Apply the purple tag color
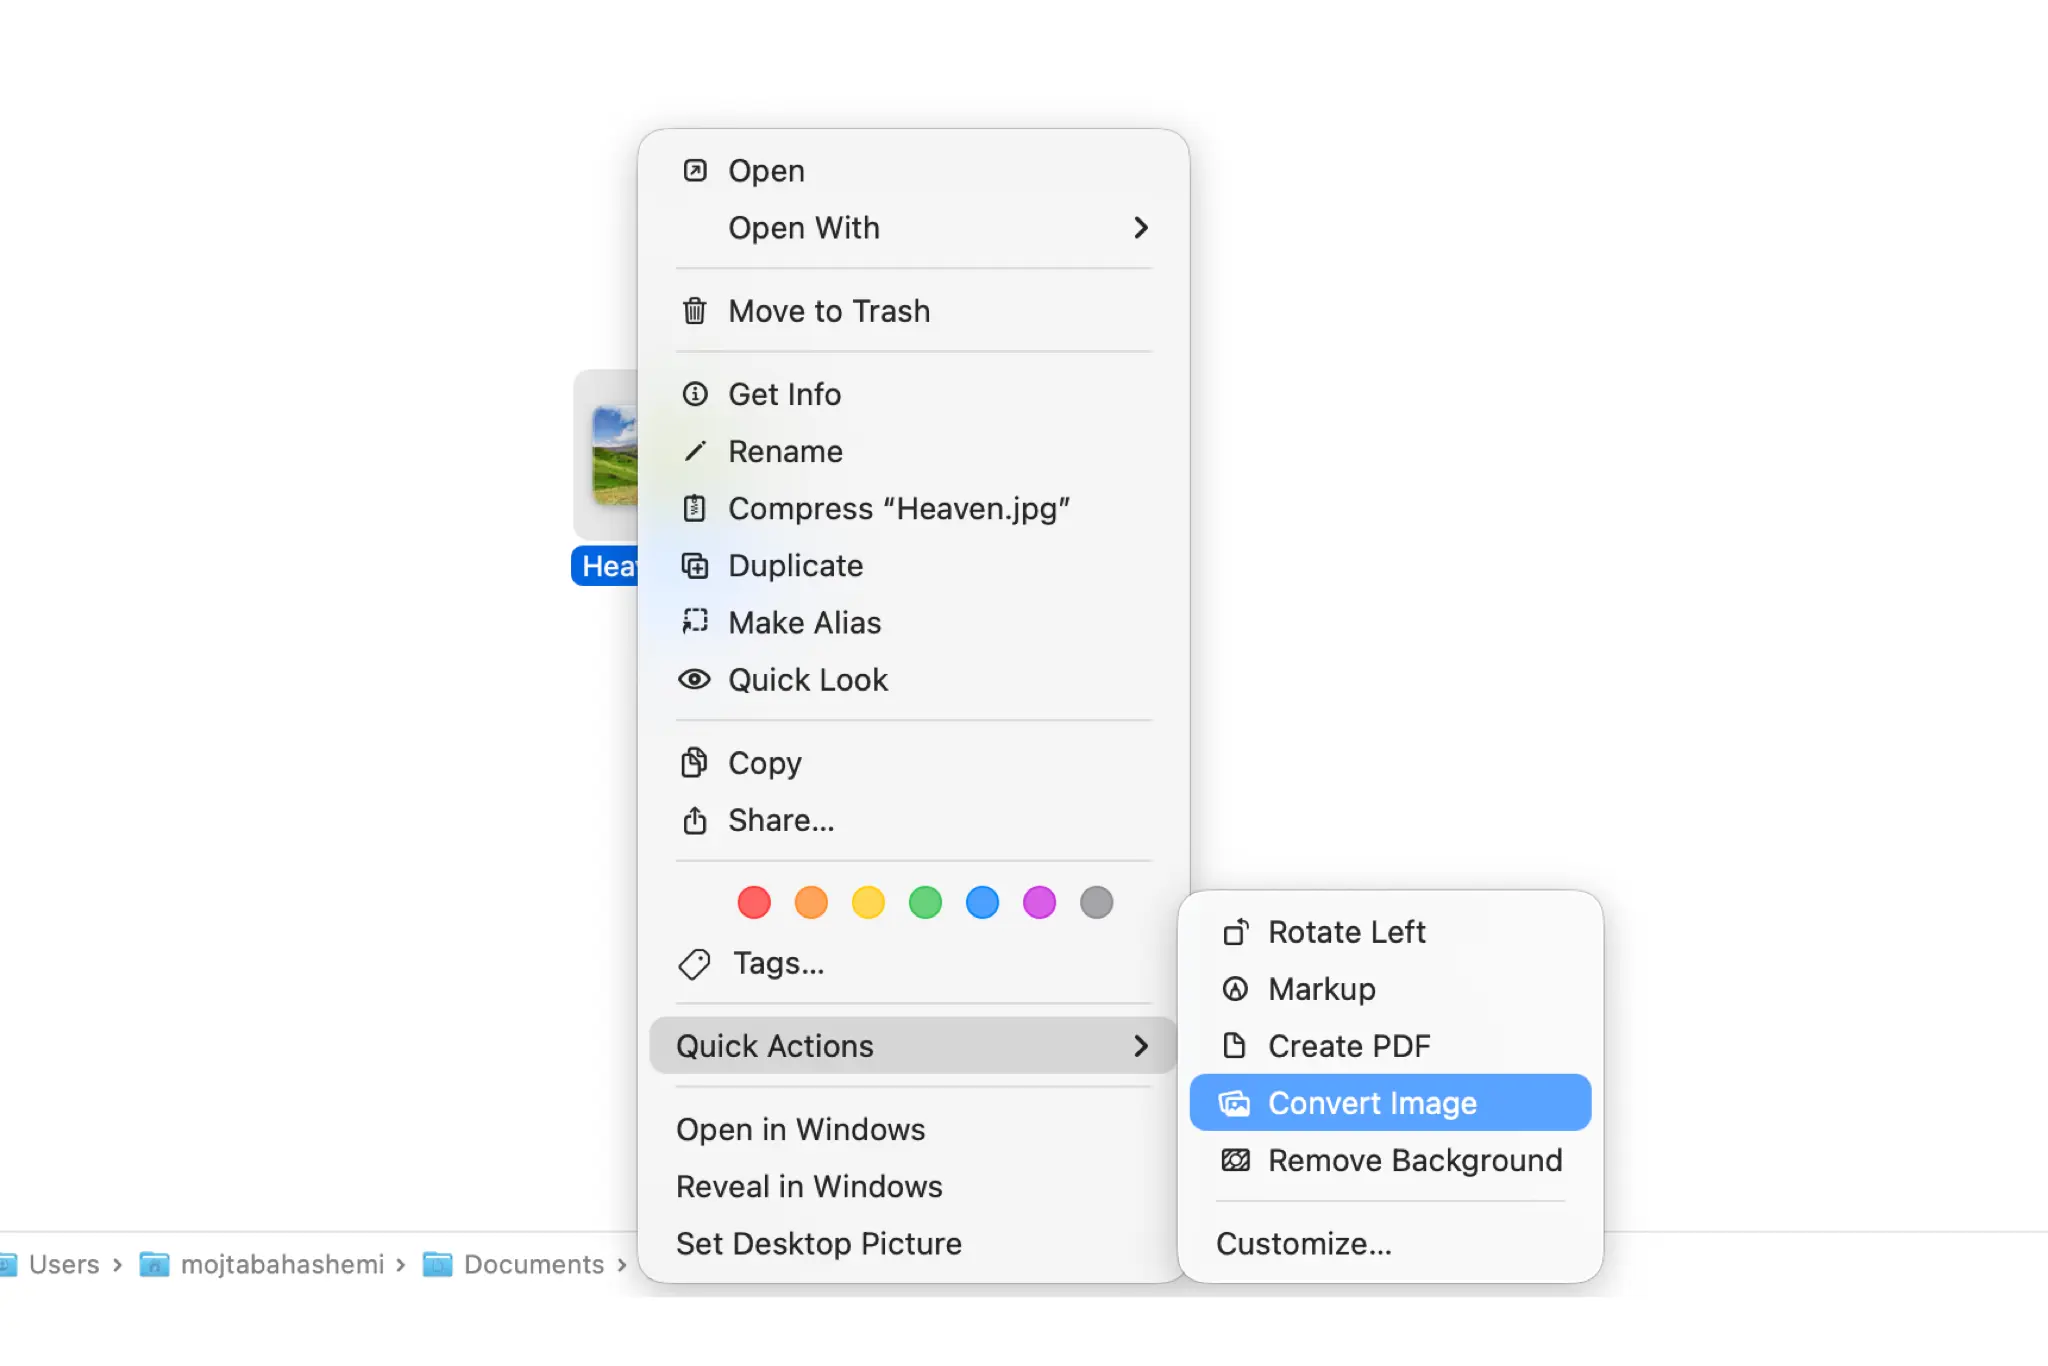2048x1366 pixels. point(1039,902)
